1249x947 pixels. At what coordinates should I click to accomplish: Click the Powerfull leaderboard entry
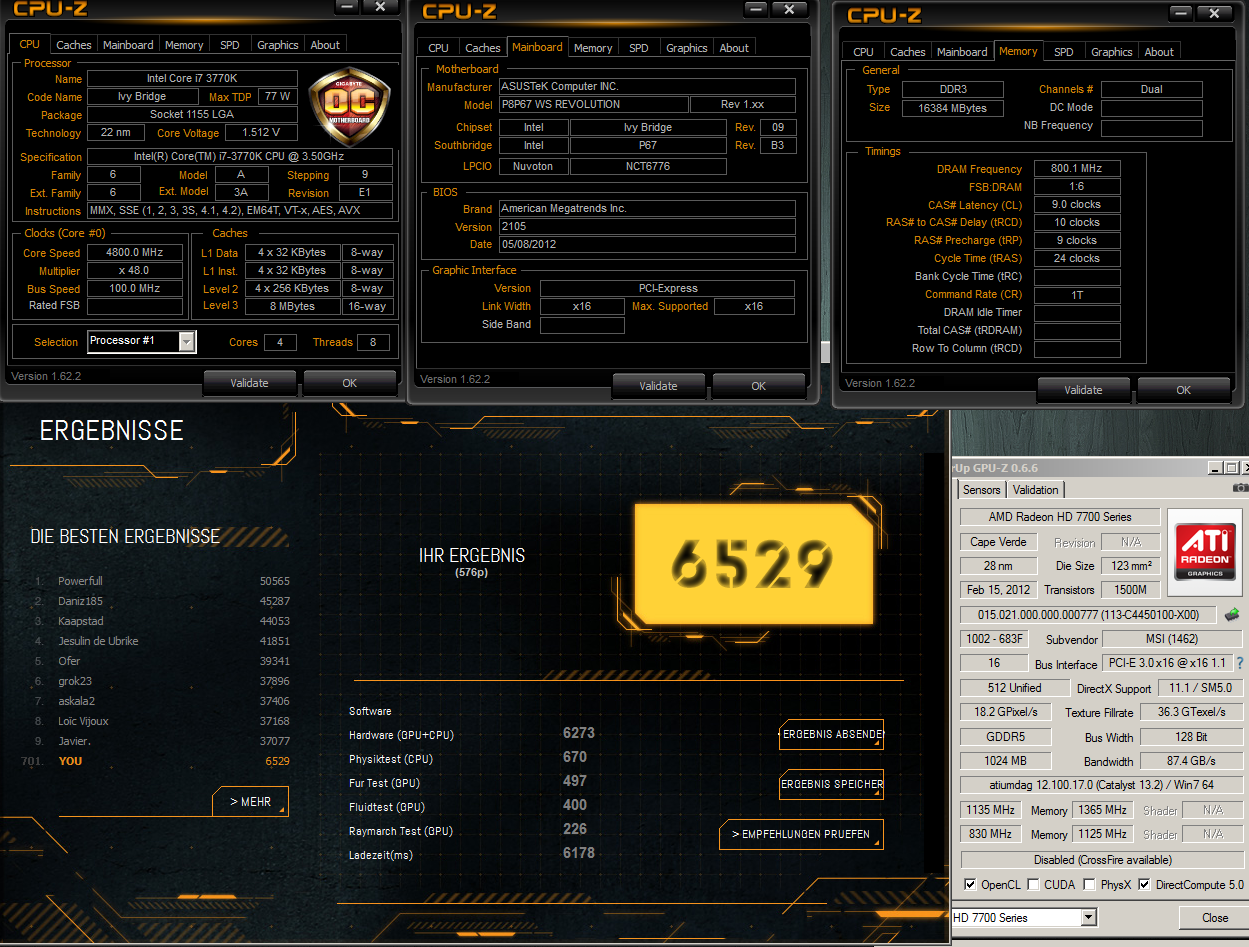tap(162, 581)
